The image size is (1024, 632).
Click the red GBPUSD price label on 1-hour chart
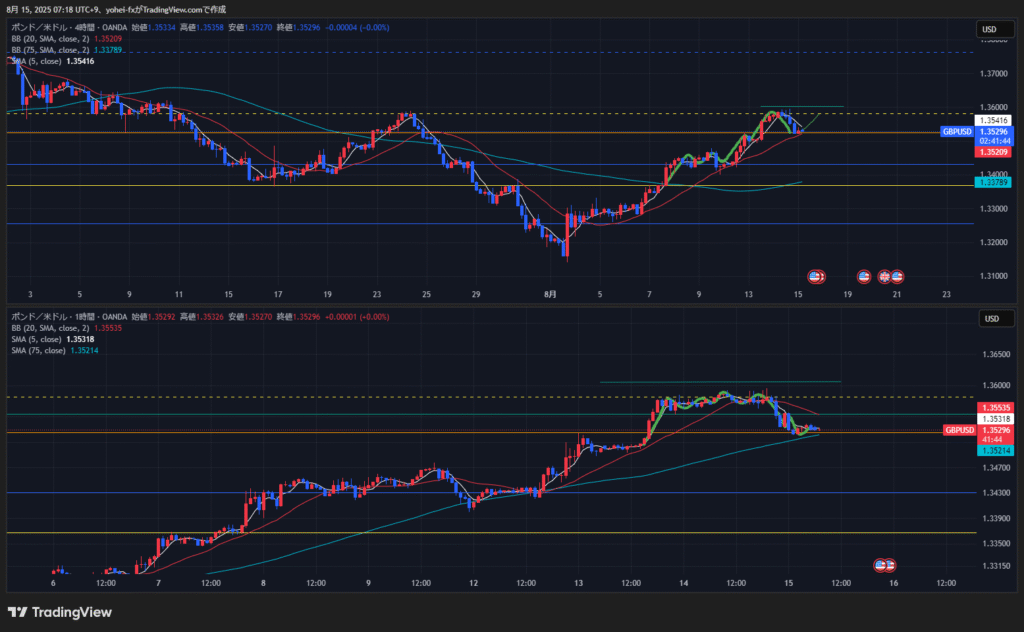point(957,430)
